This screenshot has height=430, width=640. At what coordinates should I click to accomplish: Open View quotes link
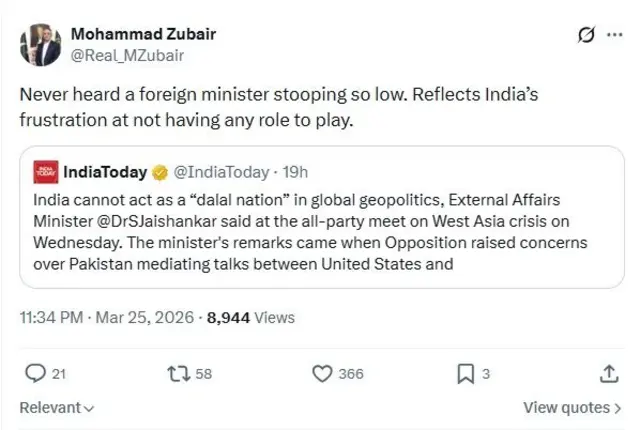(571, 408)
